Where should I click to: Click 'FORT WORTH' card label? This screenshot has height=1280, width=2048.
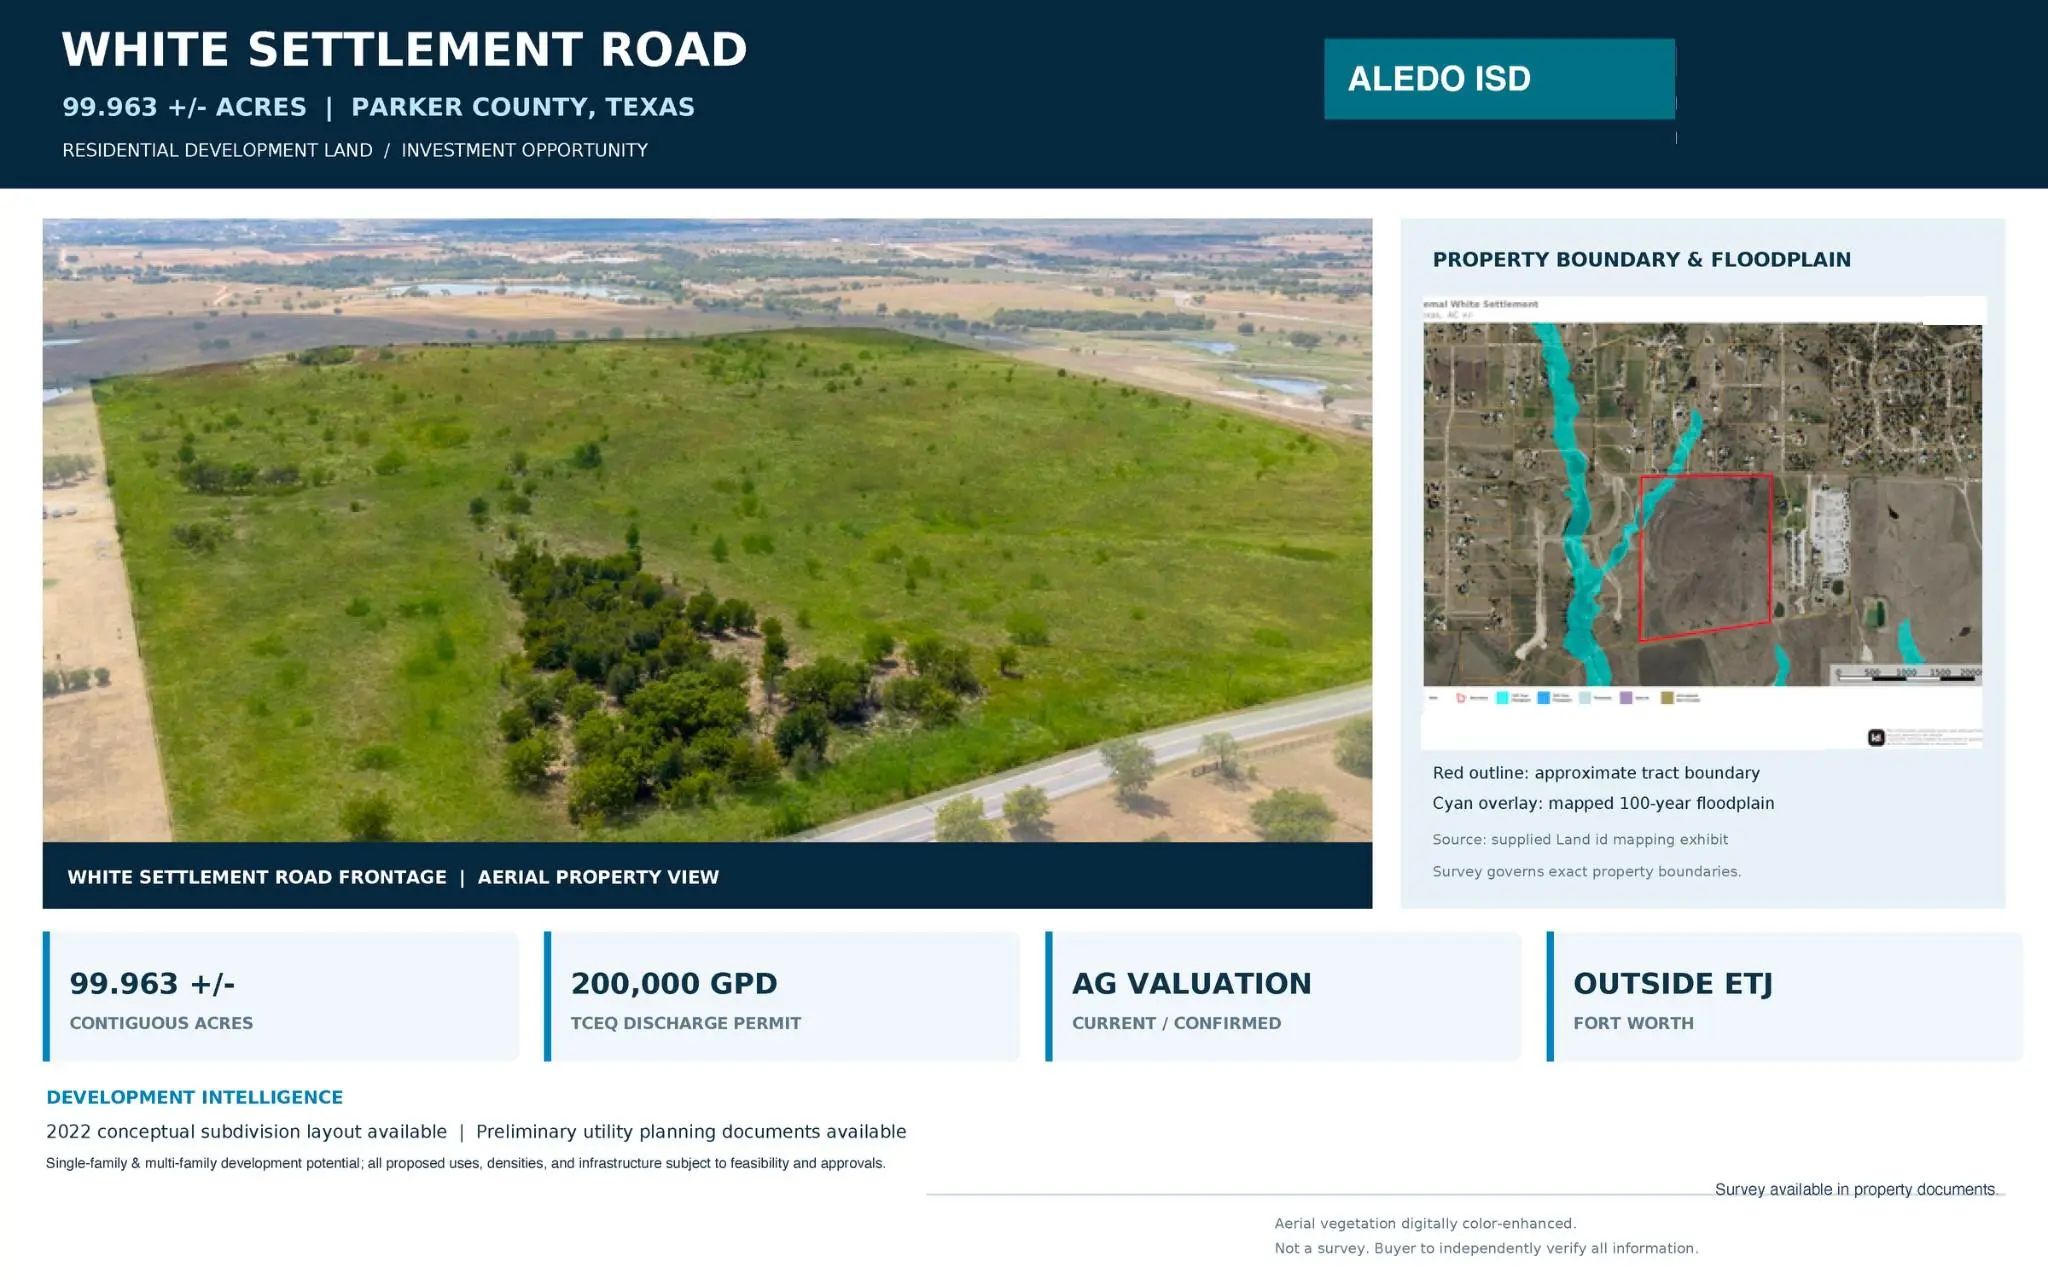click(x=1633, y=1023)
